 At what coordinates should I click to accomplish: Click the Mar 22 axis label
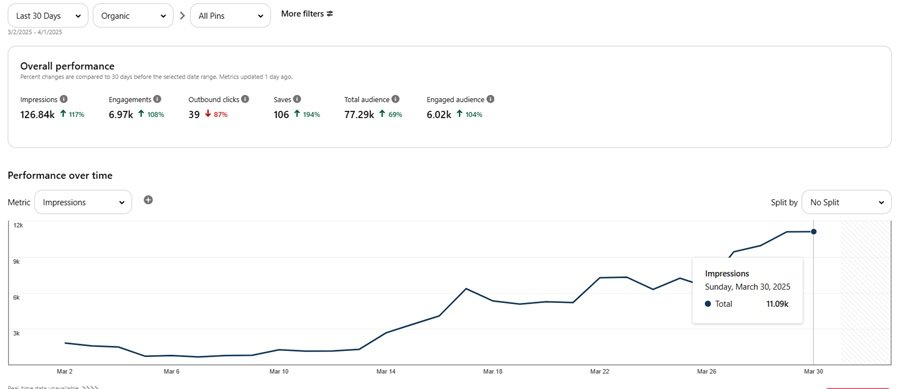599,372
